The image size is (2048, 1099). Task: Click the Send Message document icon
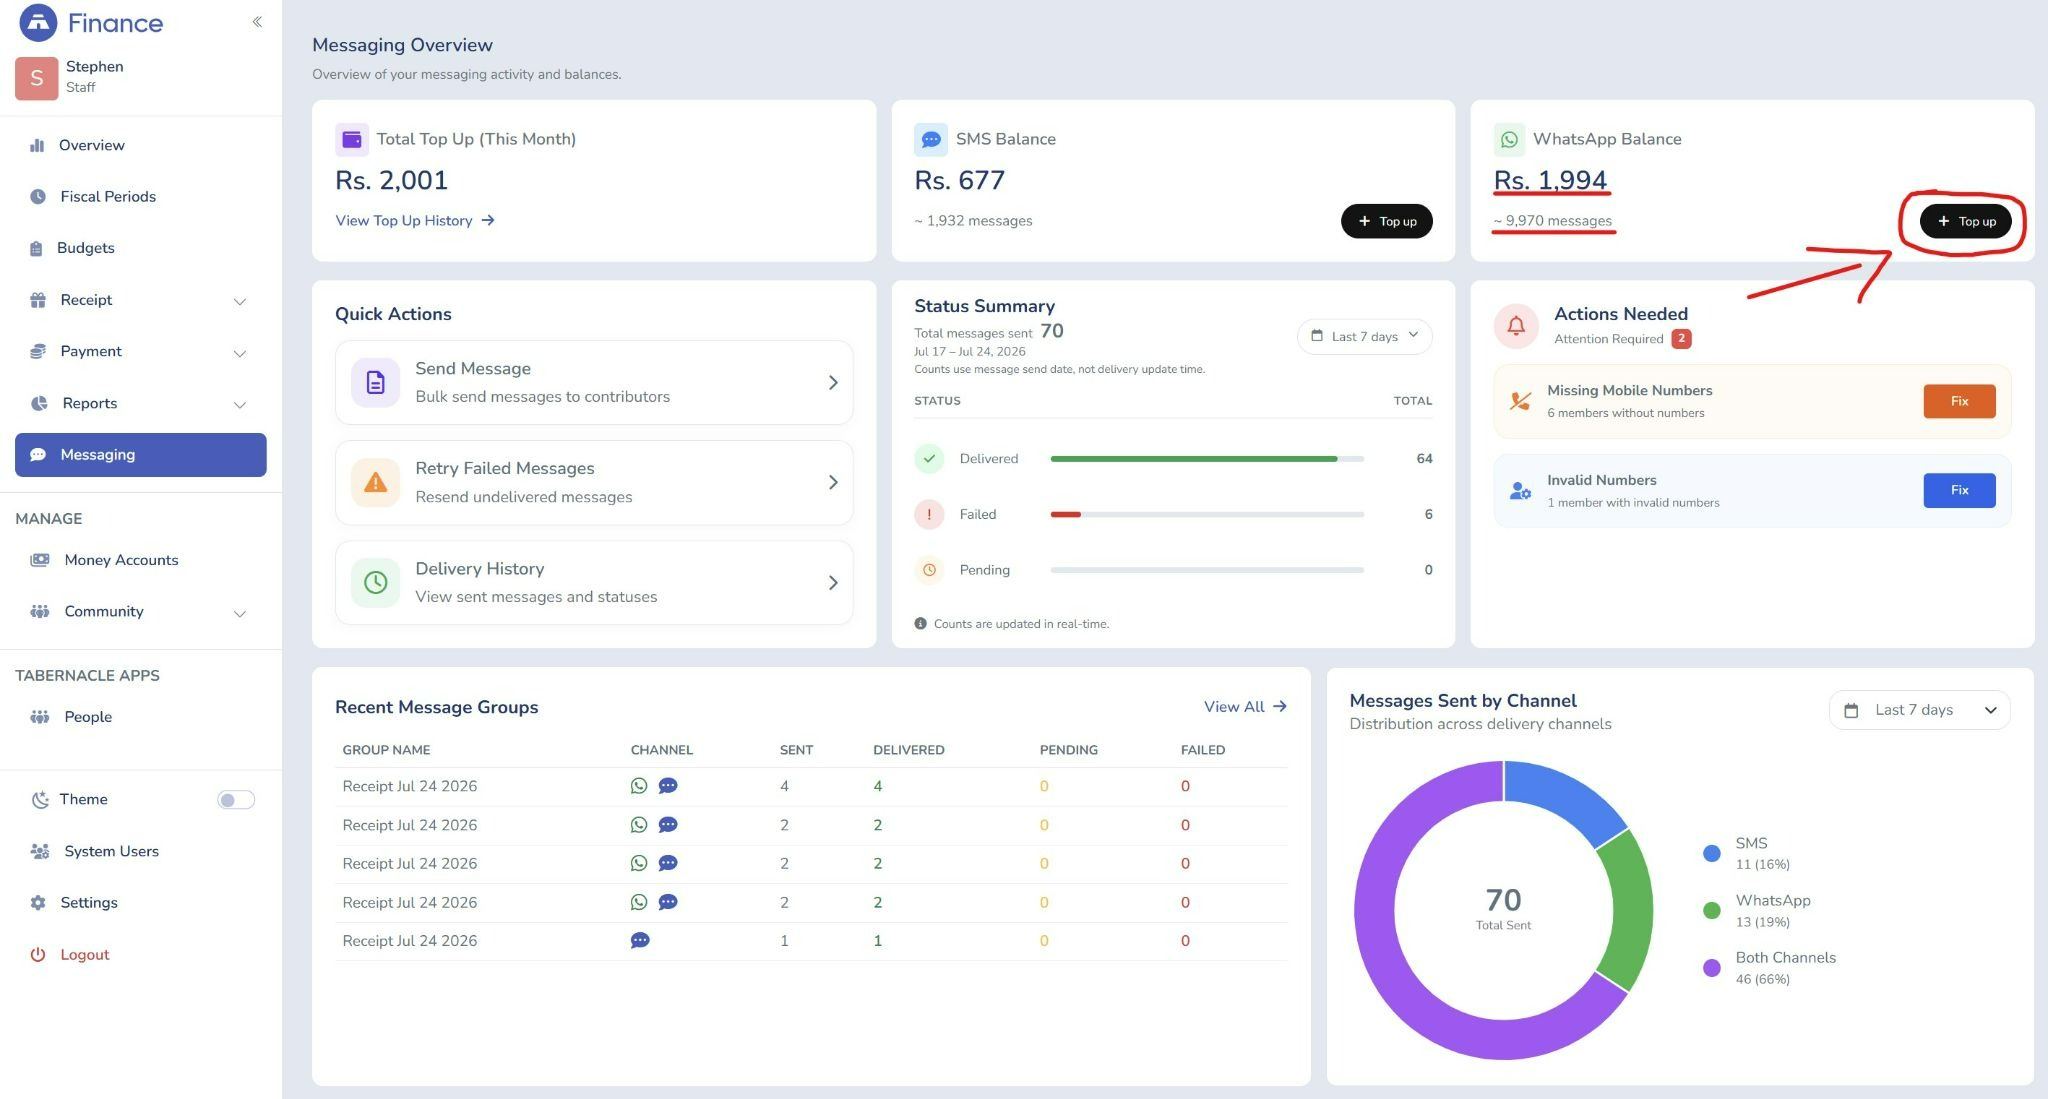[375, 382]
